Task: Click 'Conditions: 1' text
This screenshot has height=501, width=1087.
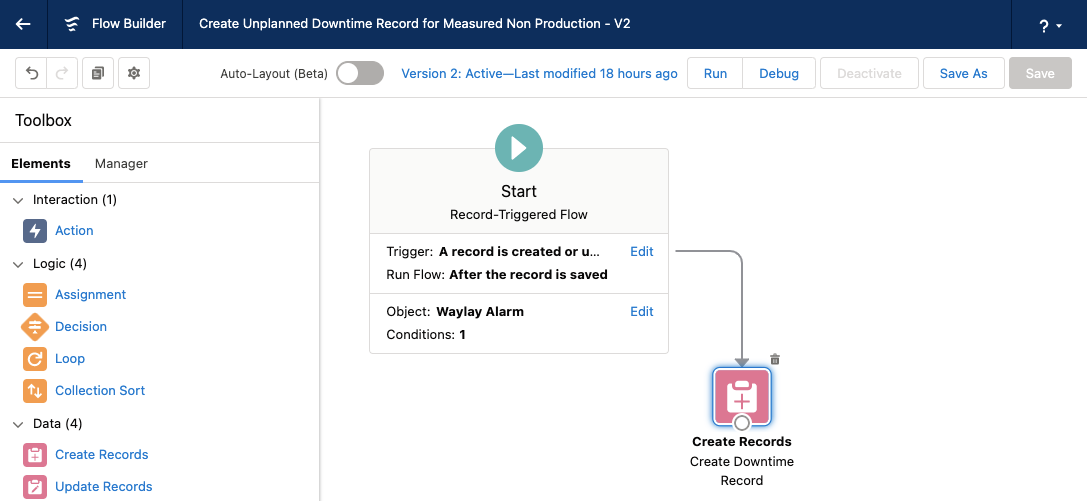Action: pyautogui.click(x=426, y=335)
